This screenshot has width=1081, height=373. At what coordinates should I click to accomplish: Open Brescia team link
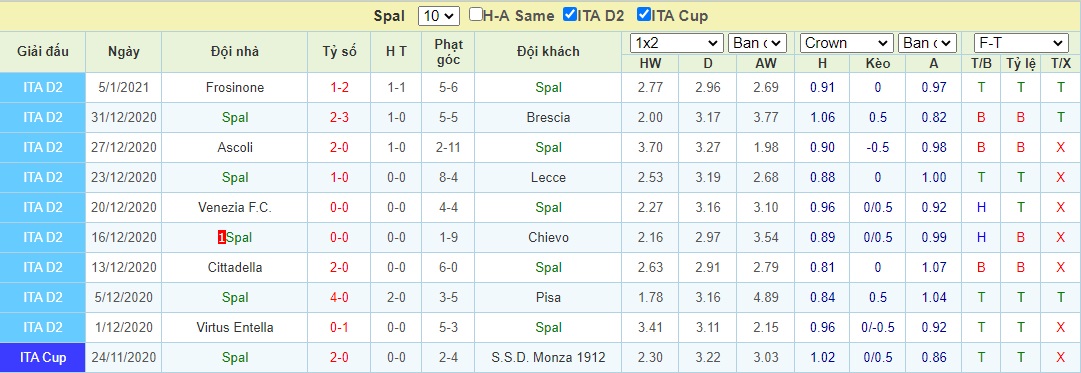pyautogui.click(x=548, y=117)
